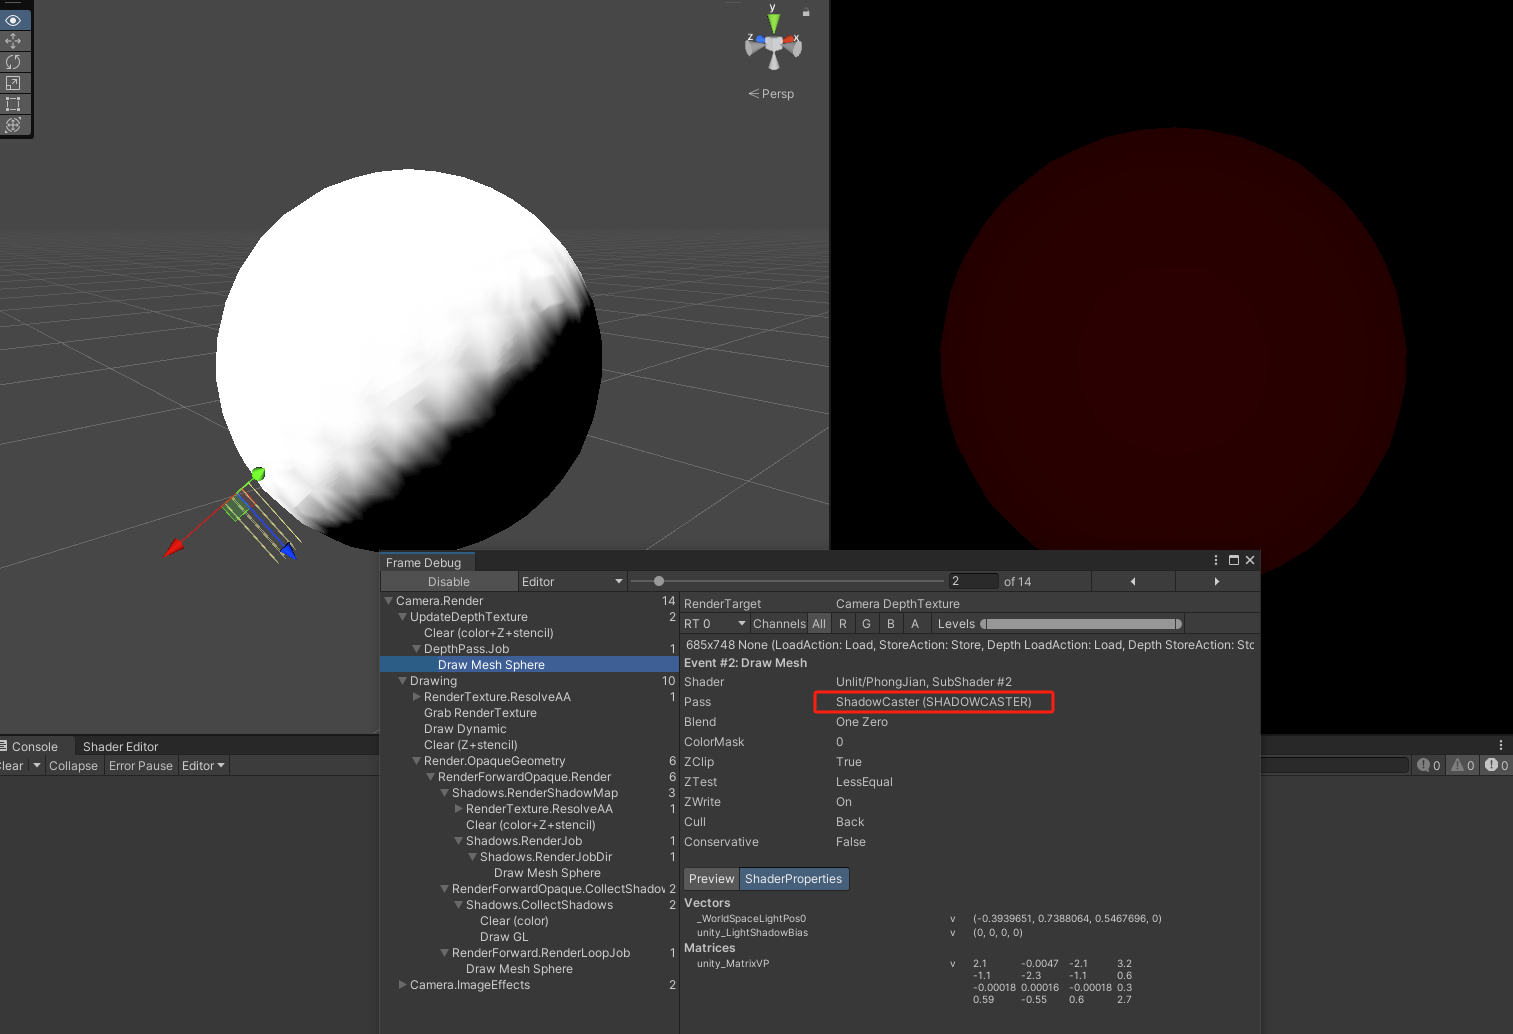Select Clear (color+Z+stencil) under UpdateDepthTexture
Viewport: 1513px width, 1034px height.
click(489, 633)
